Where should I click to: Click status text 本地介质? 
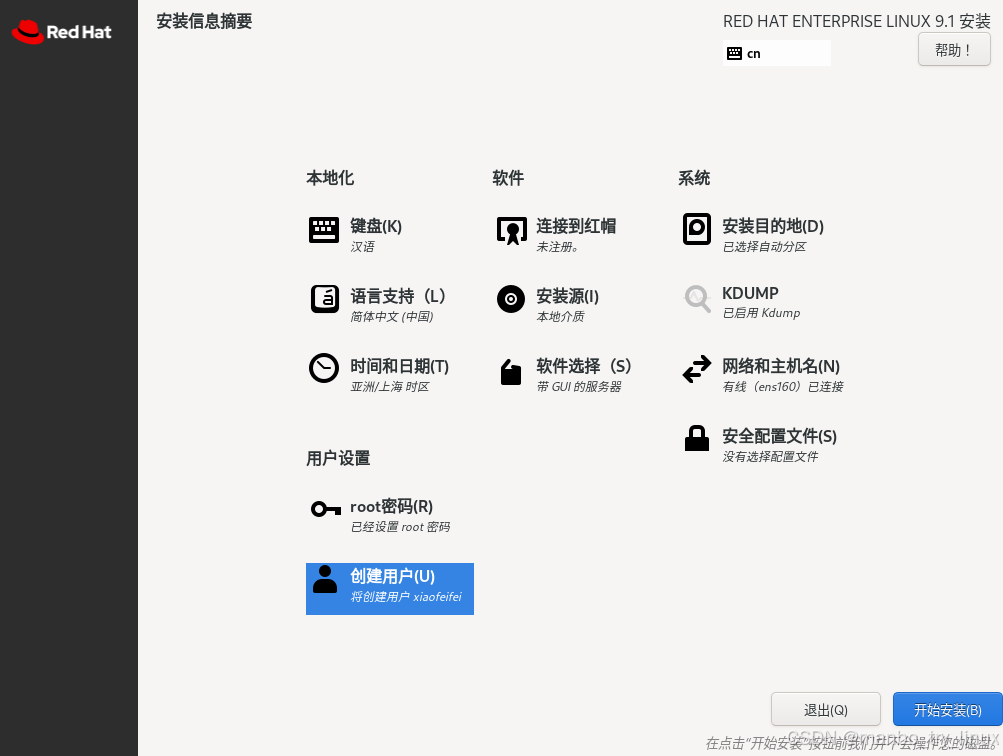(x=560, y=317)
